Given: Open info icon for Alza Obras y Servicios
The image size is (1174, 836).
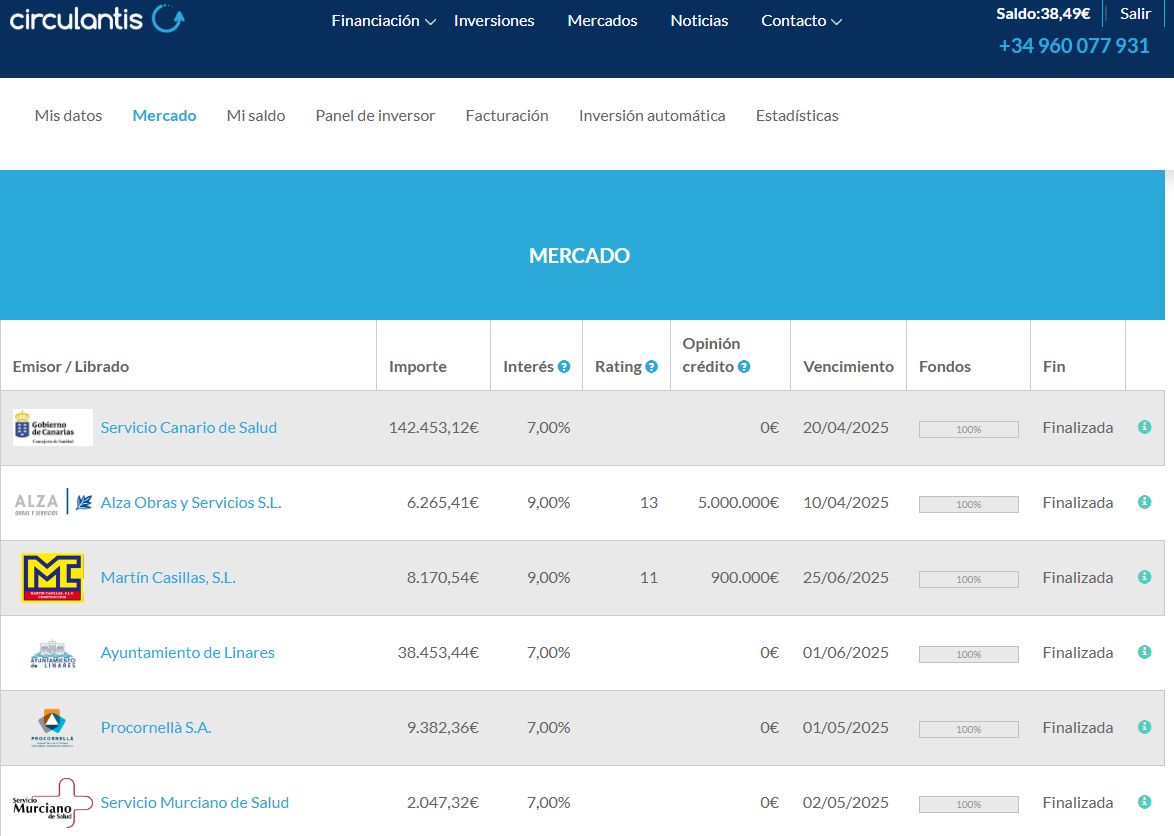Looking at the screenshot, I should [1145, 502].
